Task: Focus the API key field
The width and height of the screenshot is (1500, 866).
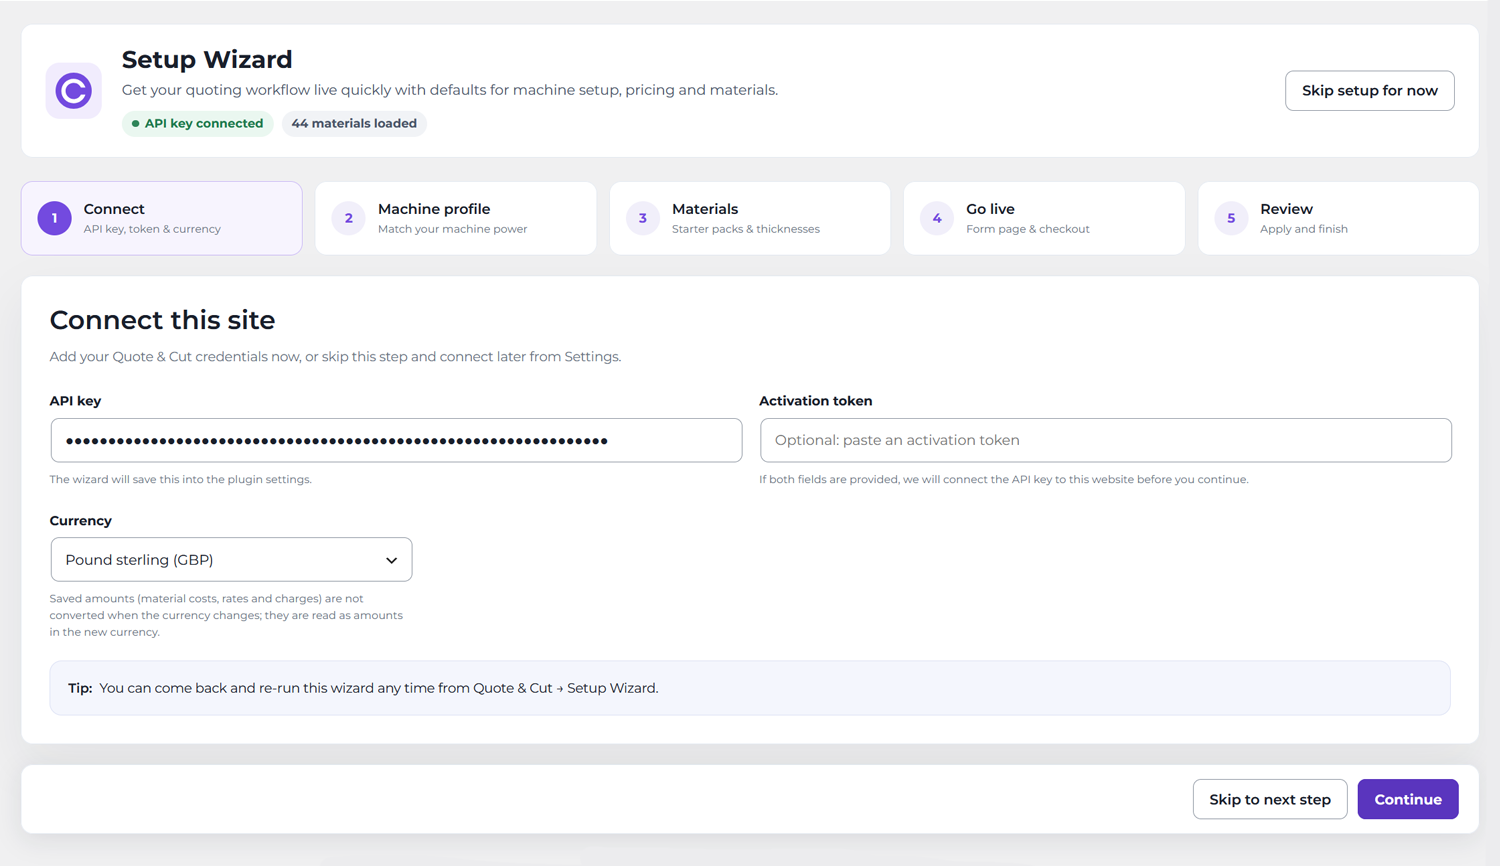Action: click(396, 440)
